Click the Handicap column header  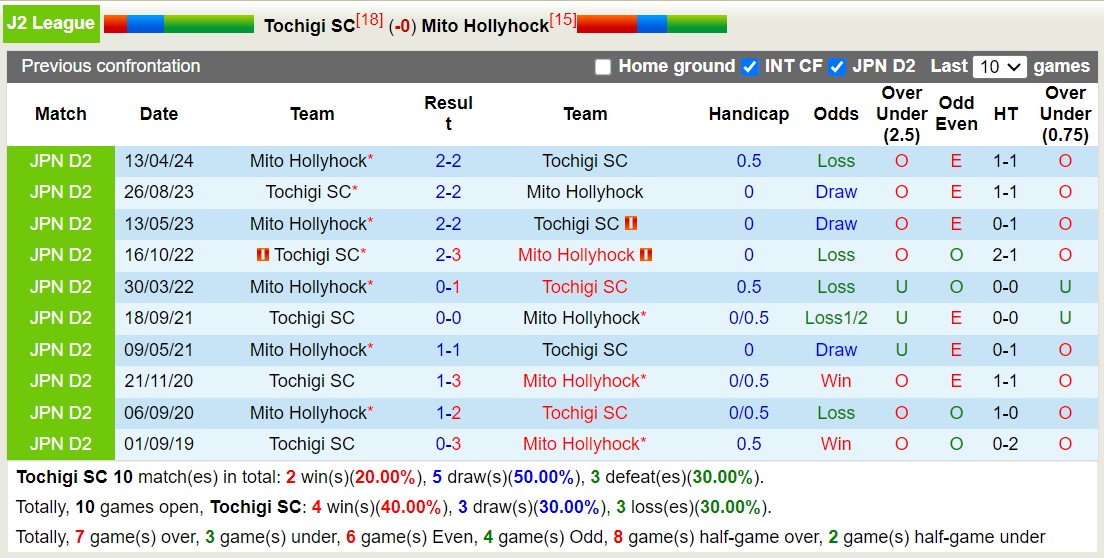click(748, 114)
